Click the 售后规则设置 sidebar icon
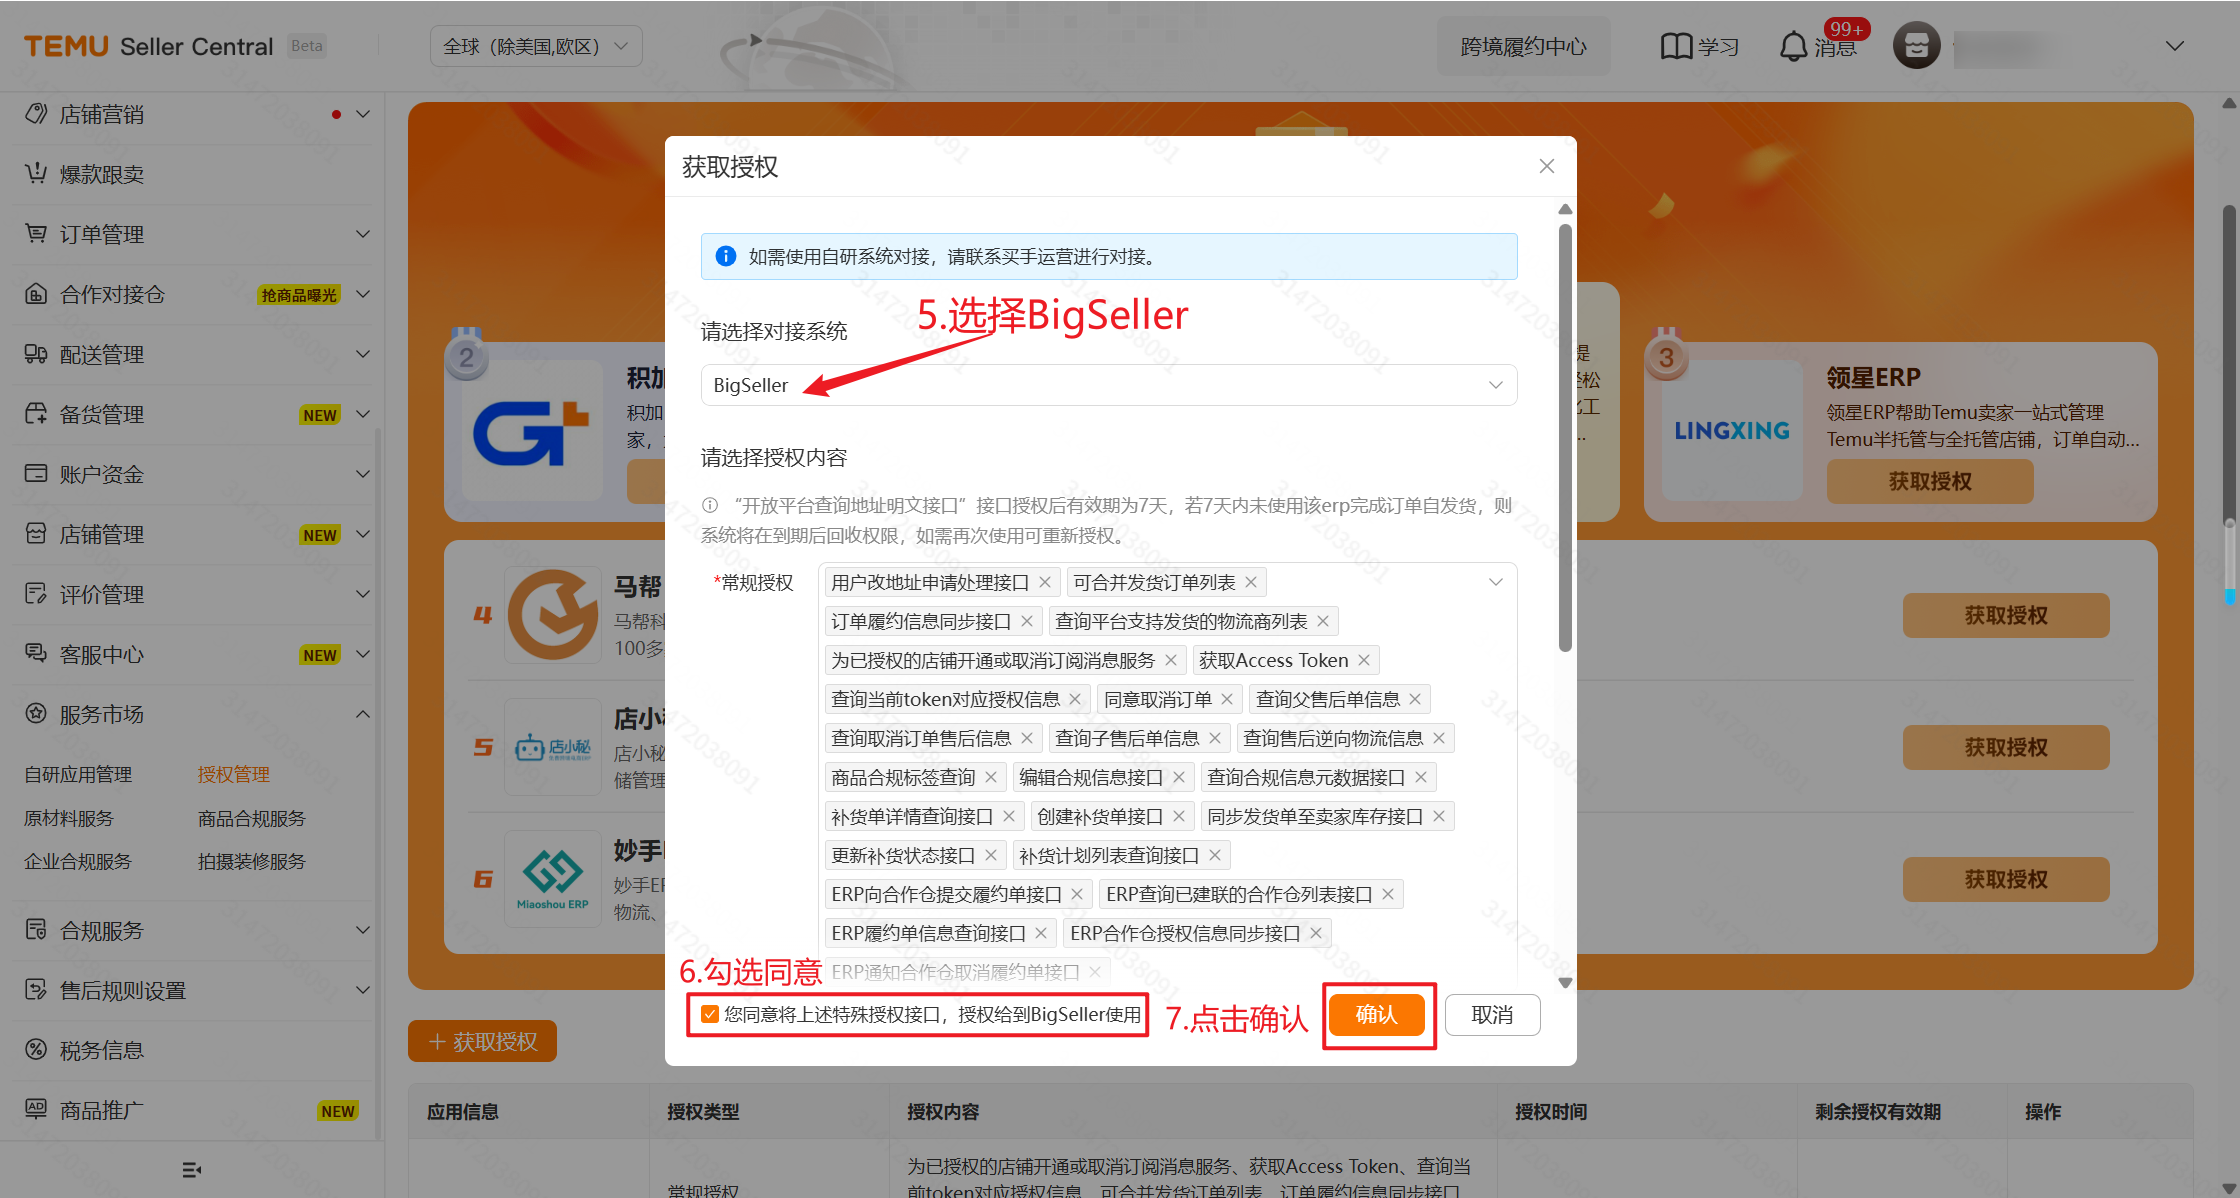The width and height of the screenshot is (2240, 1198). tap(36, 990)
